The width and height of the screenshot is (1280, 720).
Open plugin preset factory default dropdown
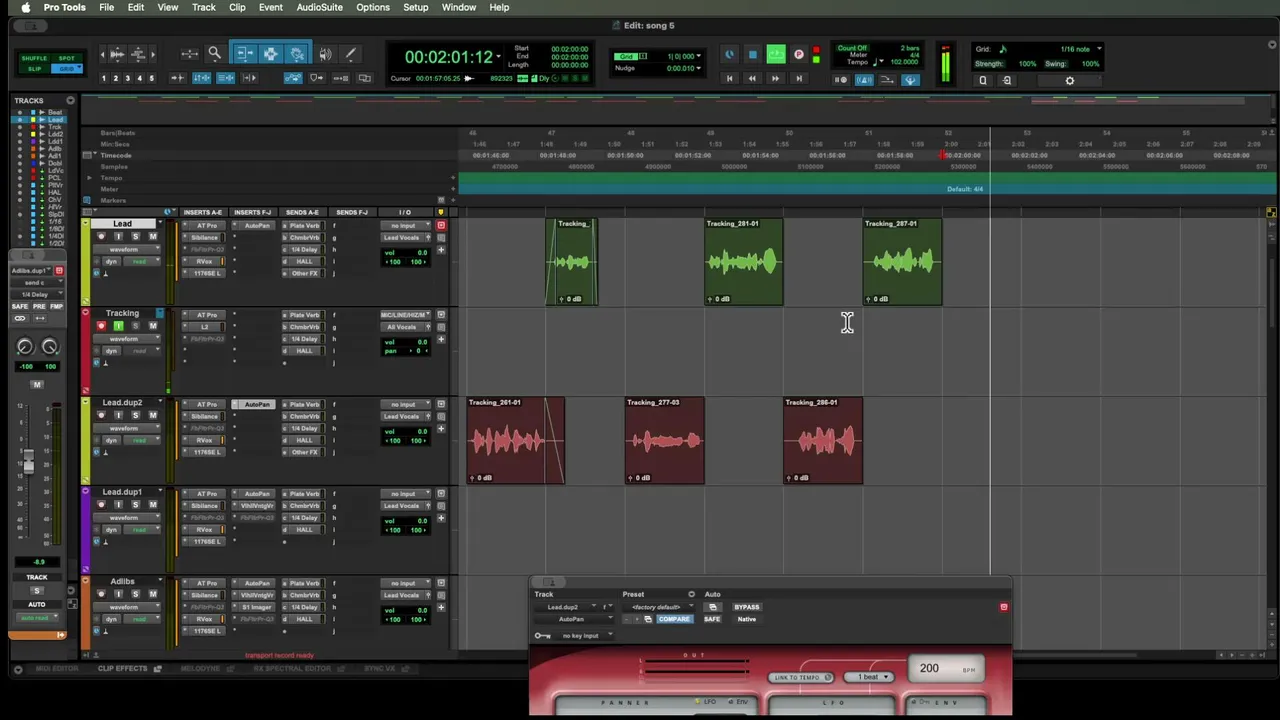(x=657, y=607)
